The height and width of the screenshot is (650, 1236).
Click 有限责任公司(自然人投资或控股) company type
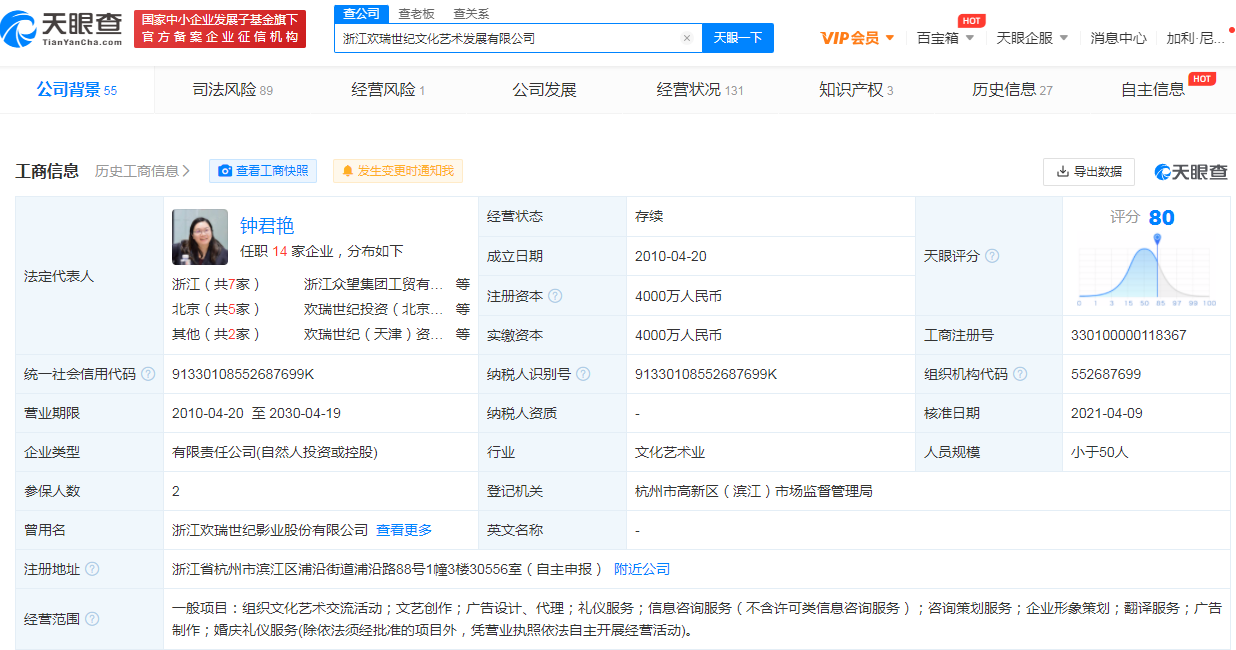click(275, 452)
